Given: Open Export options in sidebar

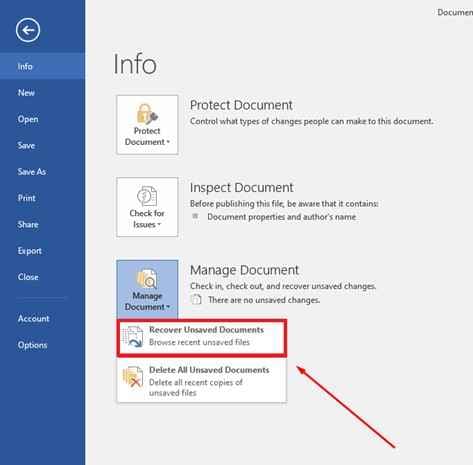Looking at the screenshot, I should point(42,251).
